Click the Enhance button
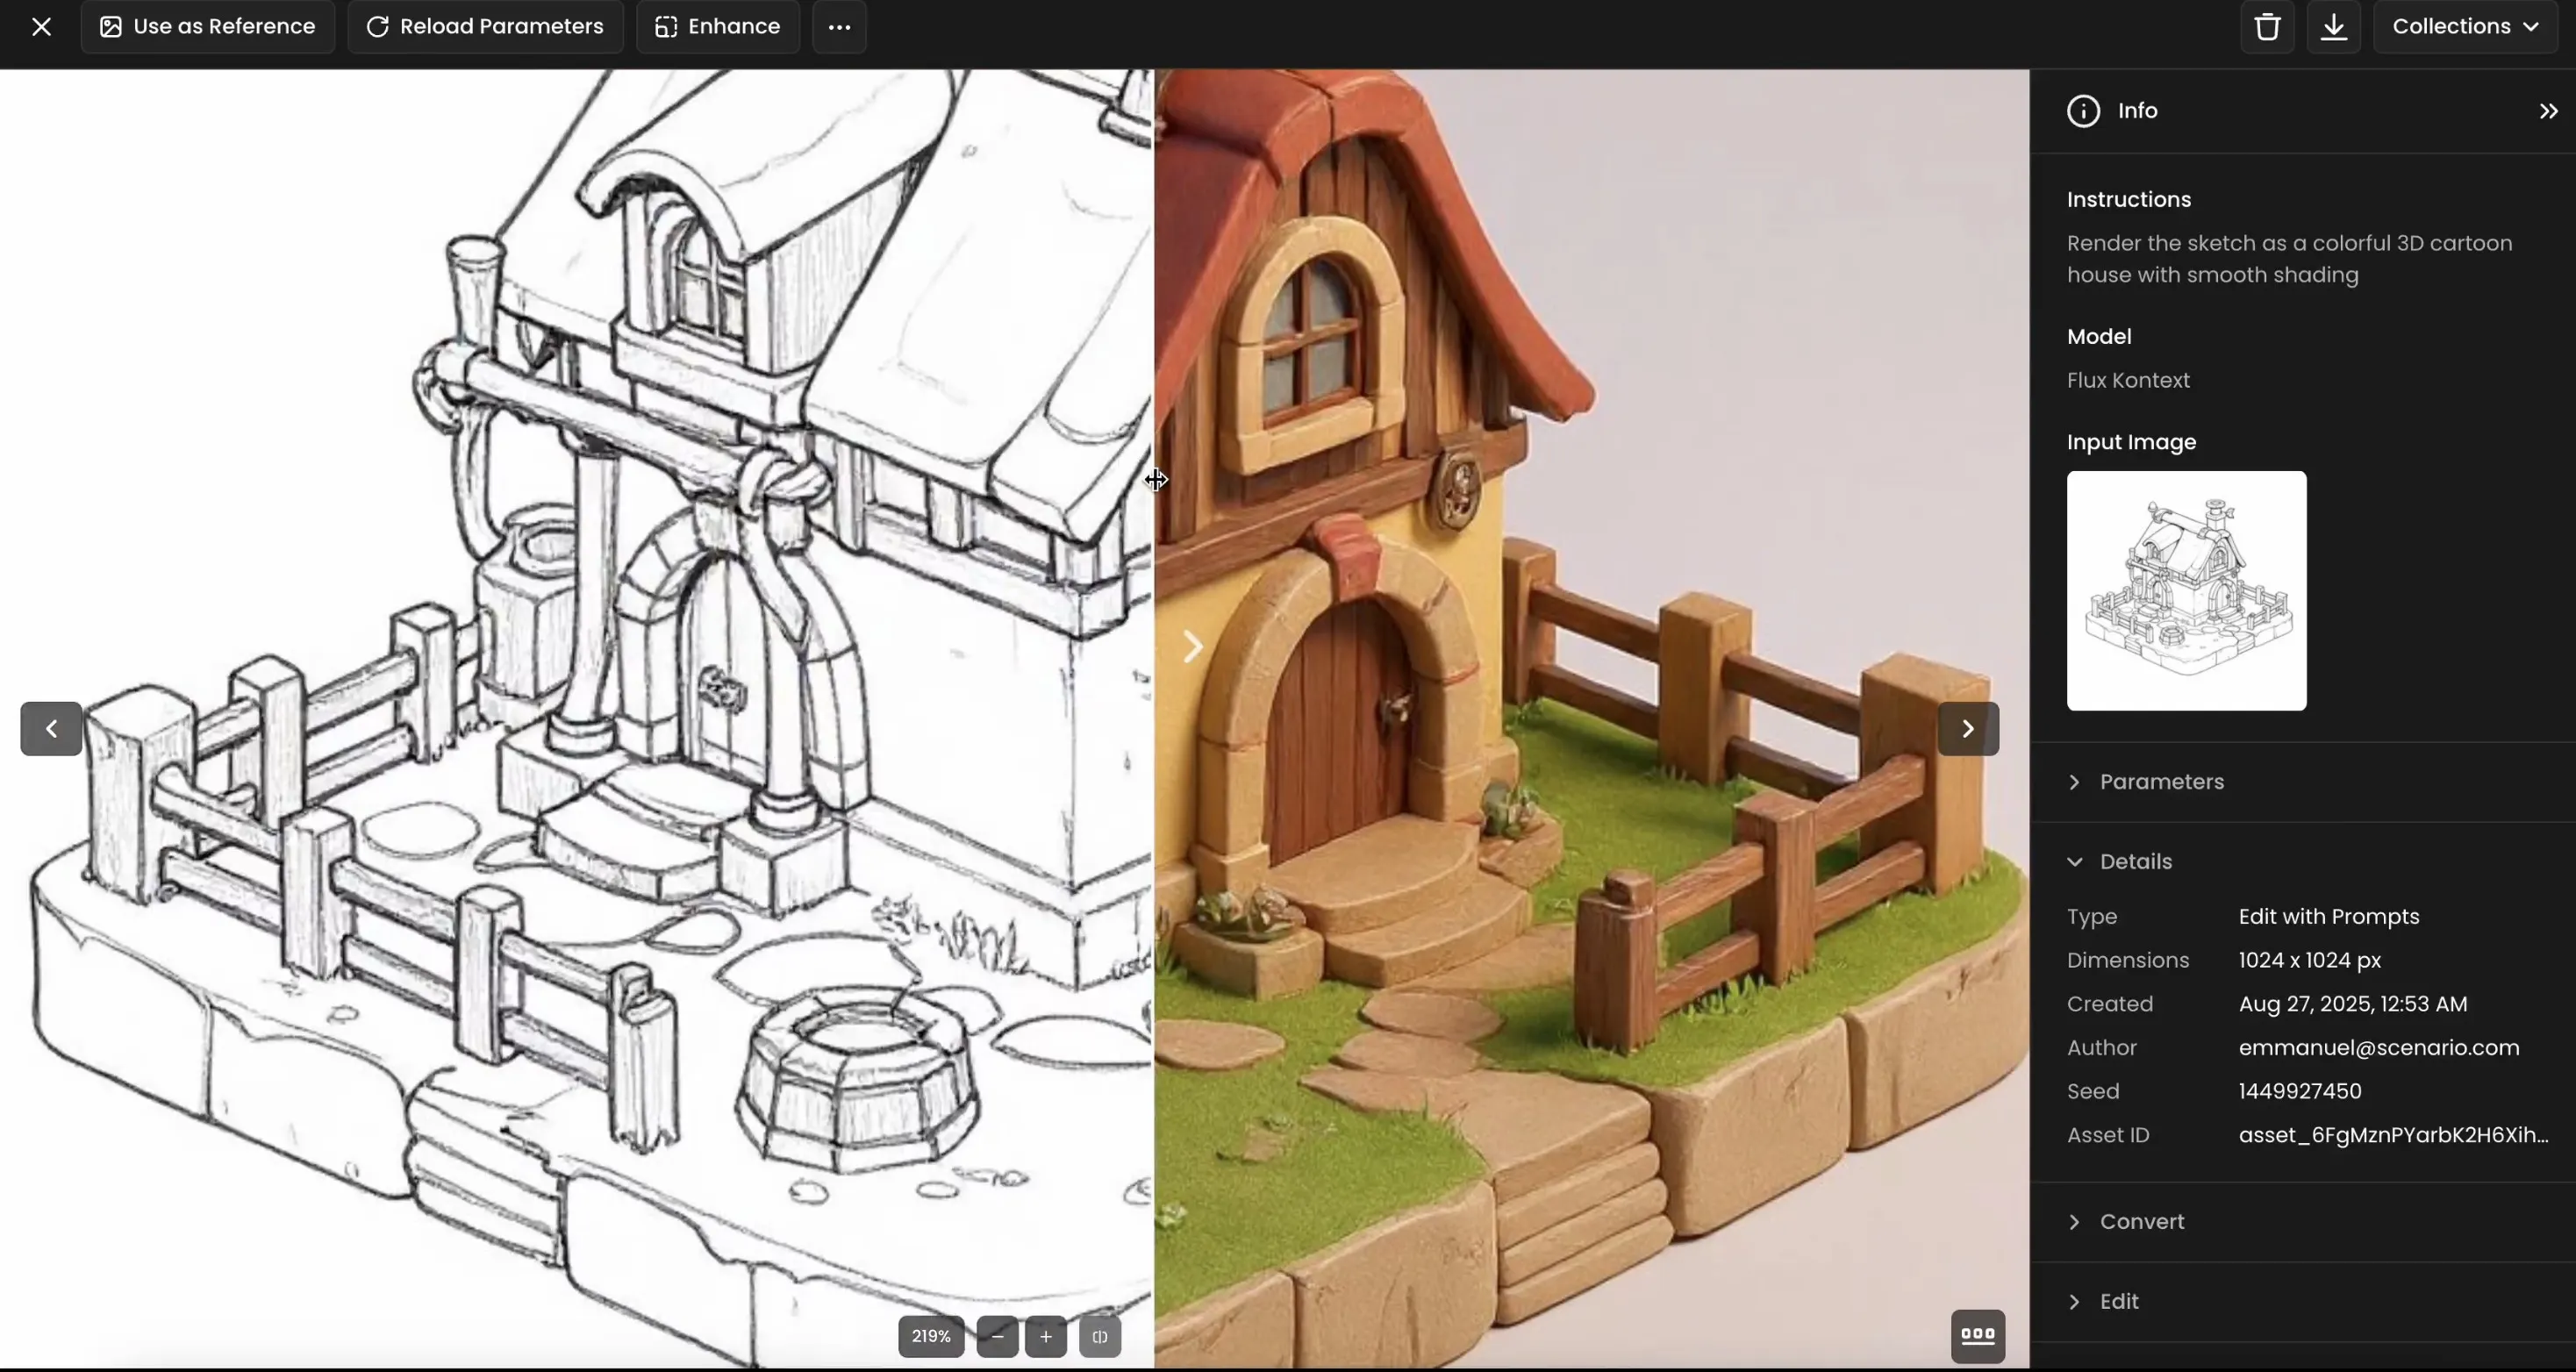The height and width of the screenshot is (1372, 2576). [x=717, y=27]
